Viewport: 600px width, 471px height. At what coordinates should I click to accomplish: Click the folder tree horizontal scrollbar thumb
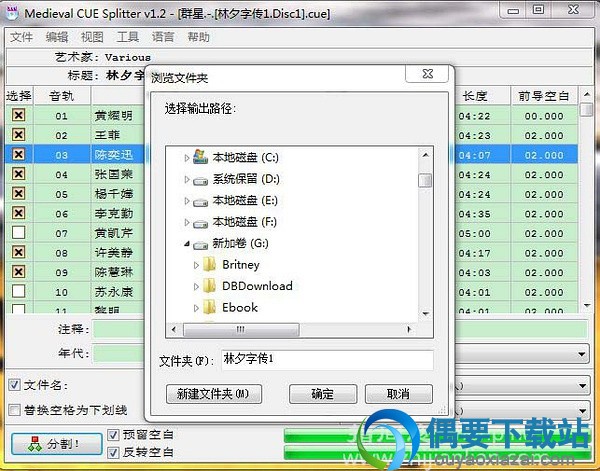(x=241, y=329)
